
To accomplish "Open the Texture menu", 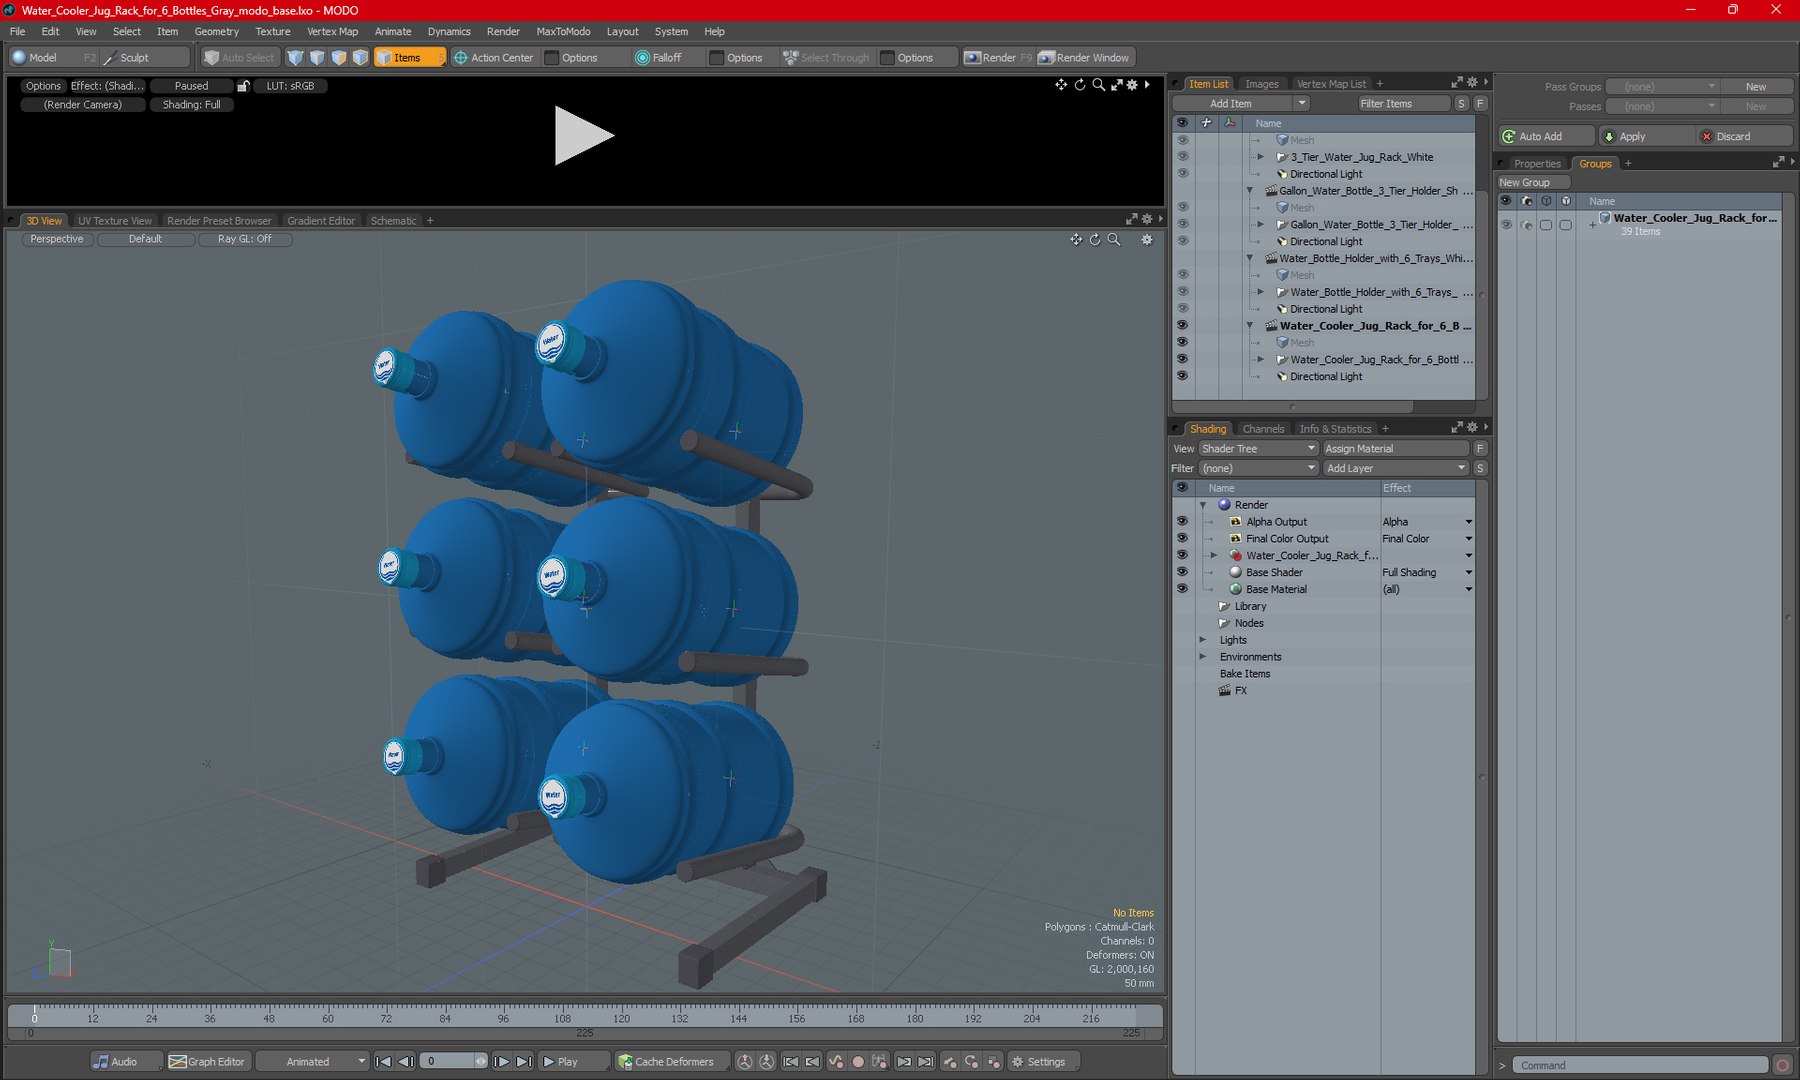I will 272,31.
